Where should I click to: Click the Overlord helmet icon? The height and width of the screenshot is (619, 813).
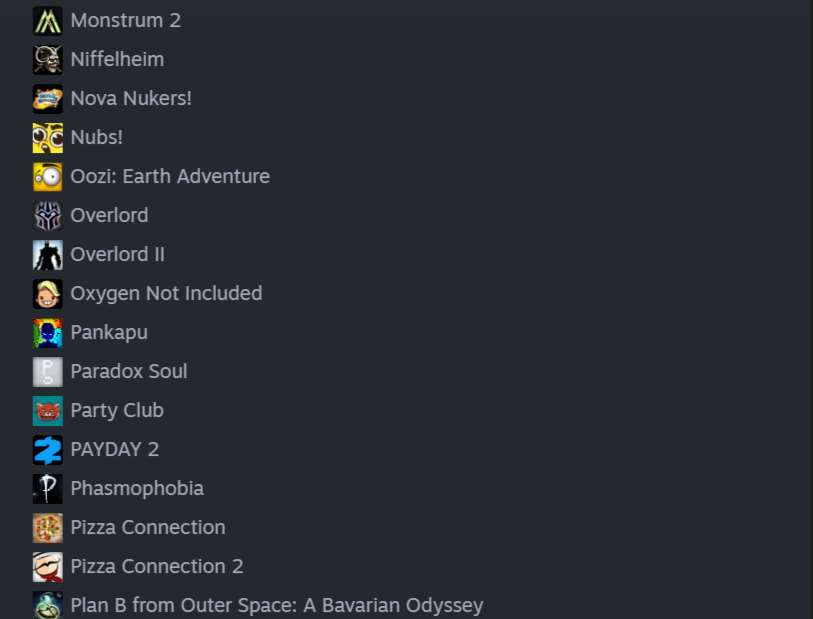pyautogui.click(x=48, y=216)
